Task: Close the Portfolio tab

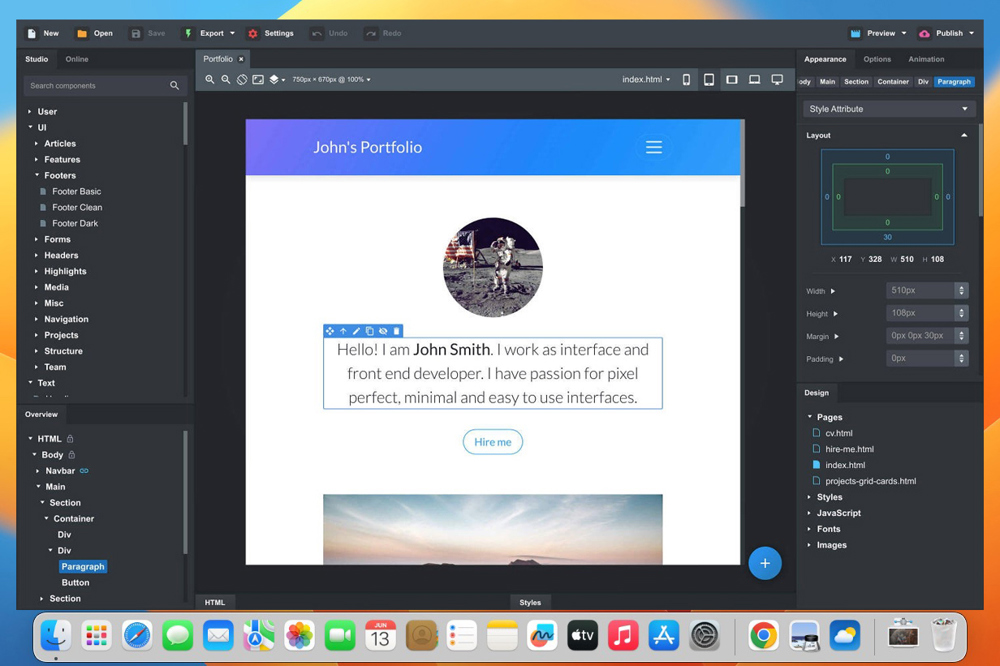Action: pyautogui.click(x=241, y=59)
